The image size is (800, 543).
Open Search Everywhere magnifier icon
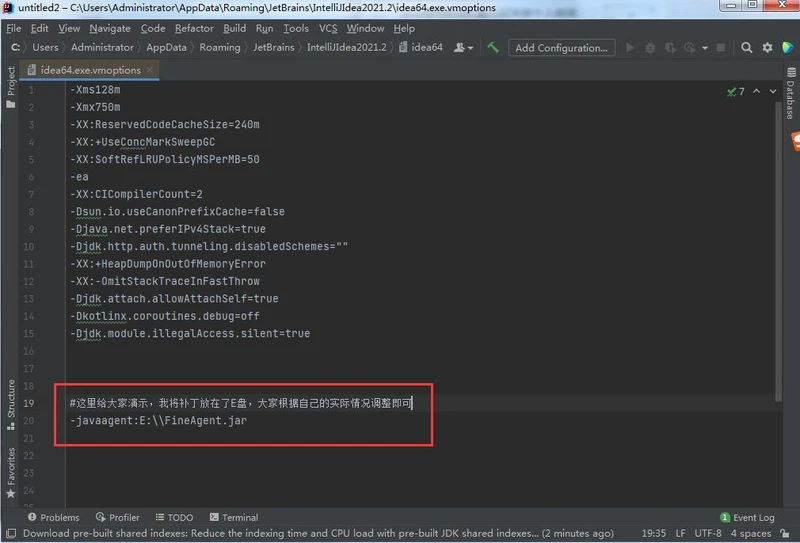747,47
